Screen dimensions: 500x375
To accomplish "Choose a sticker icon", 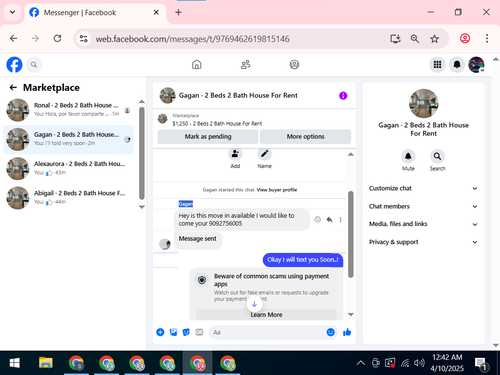I will (186, 332).
